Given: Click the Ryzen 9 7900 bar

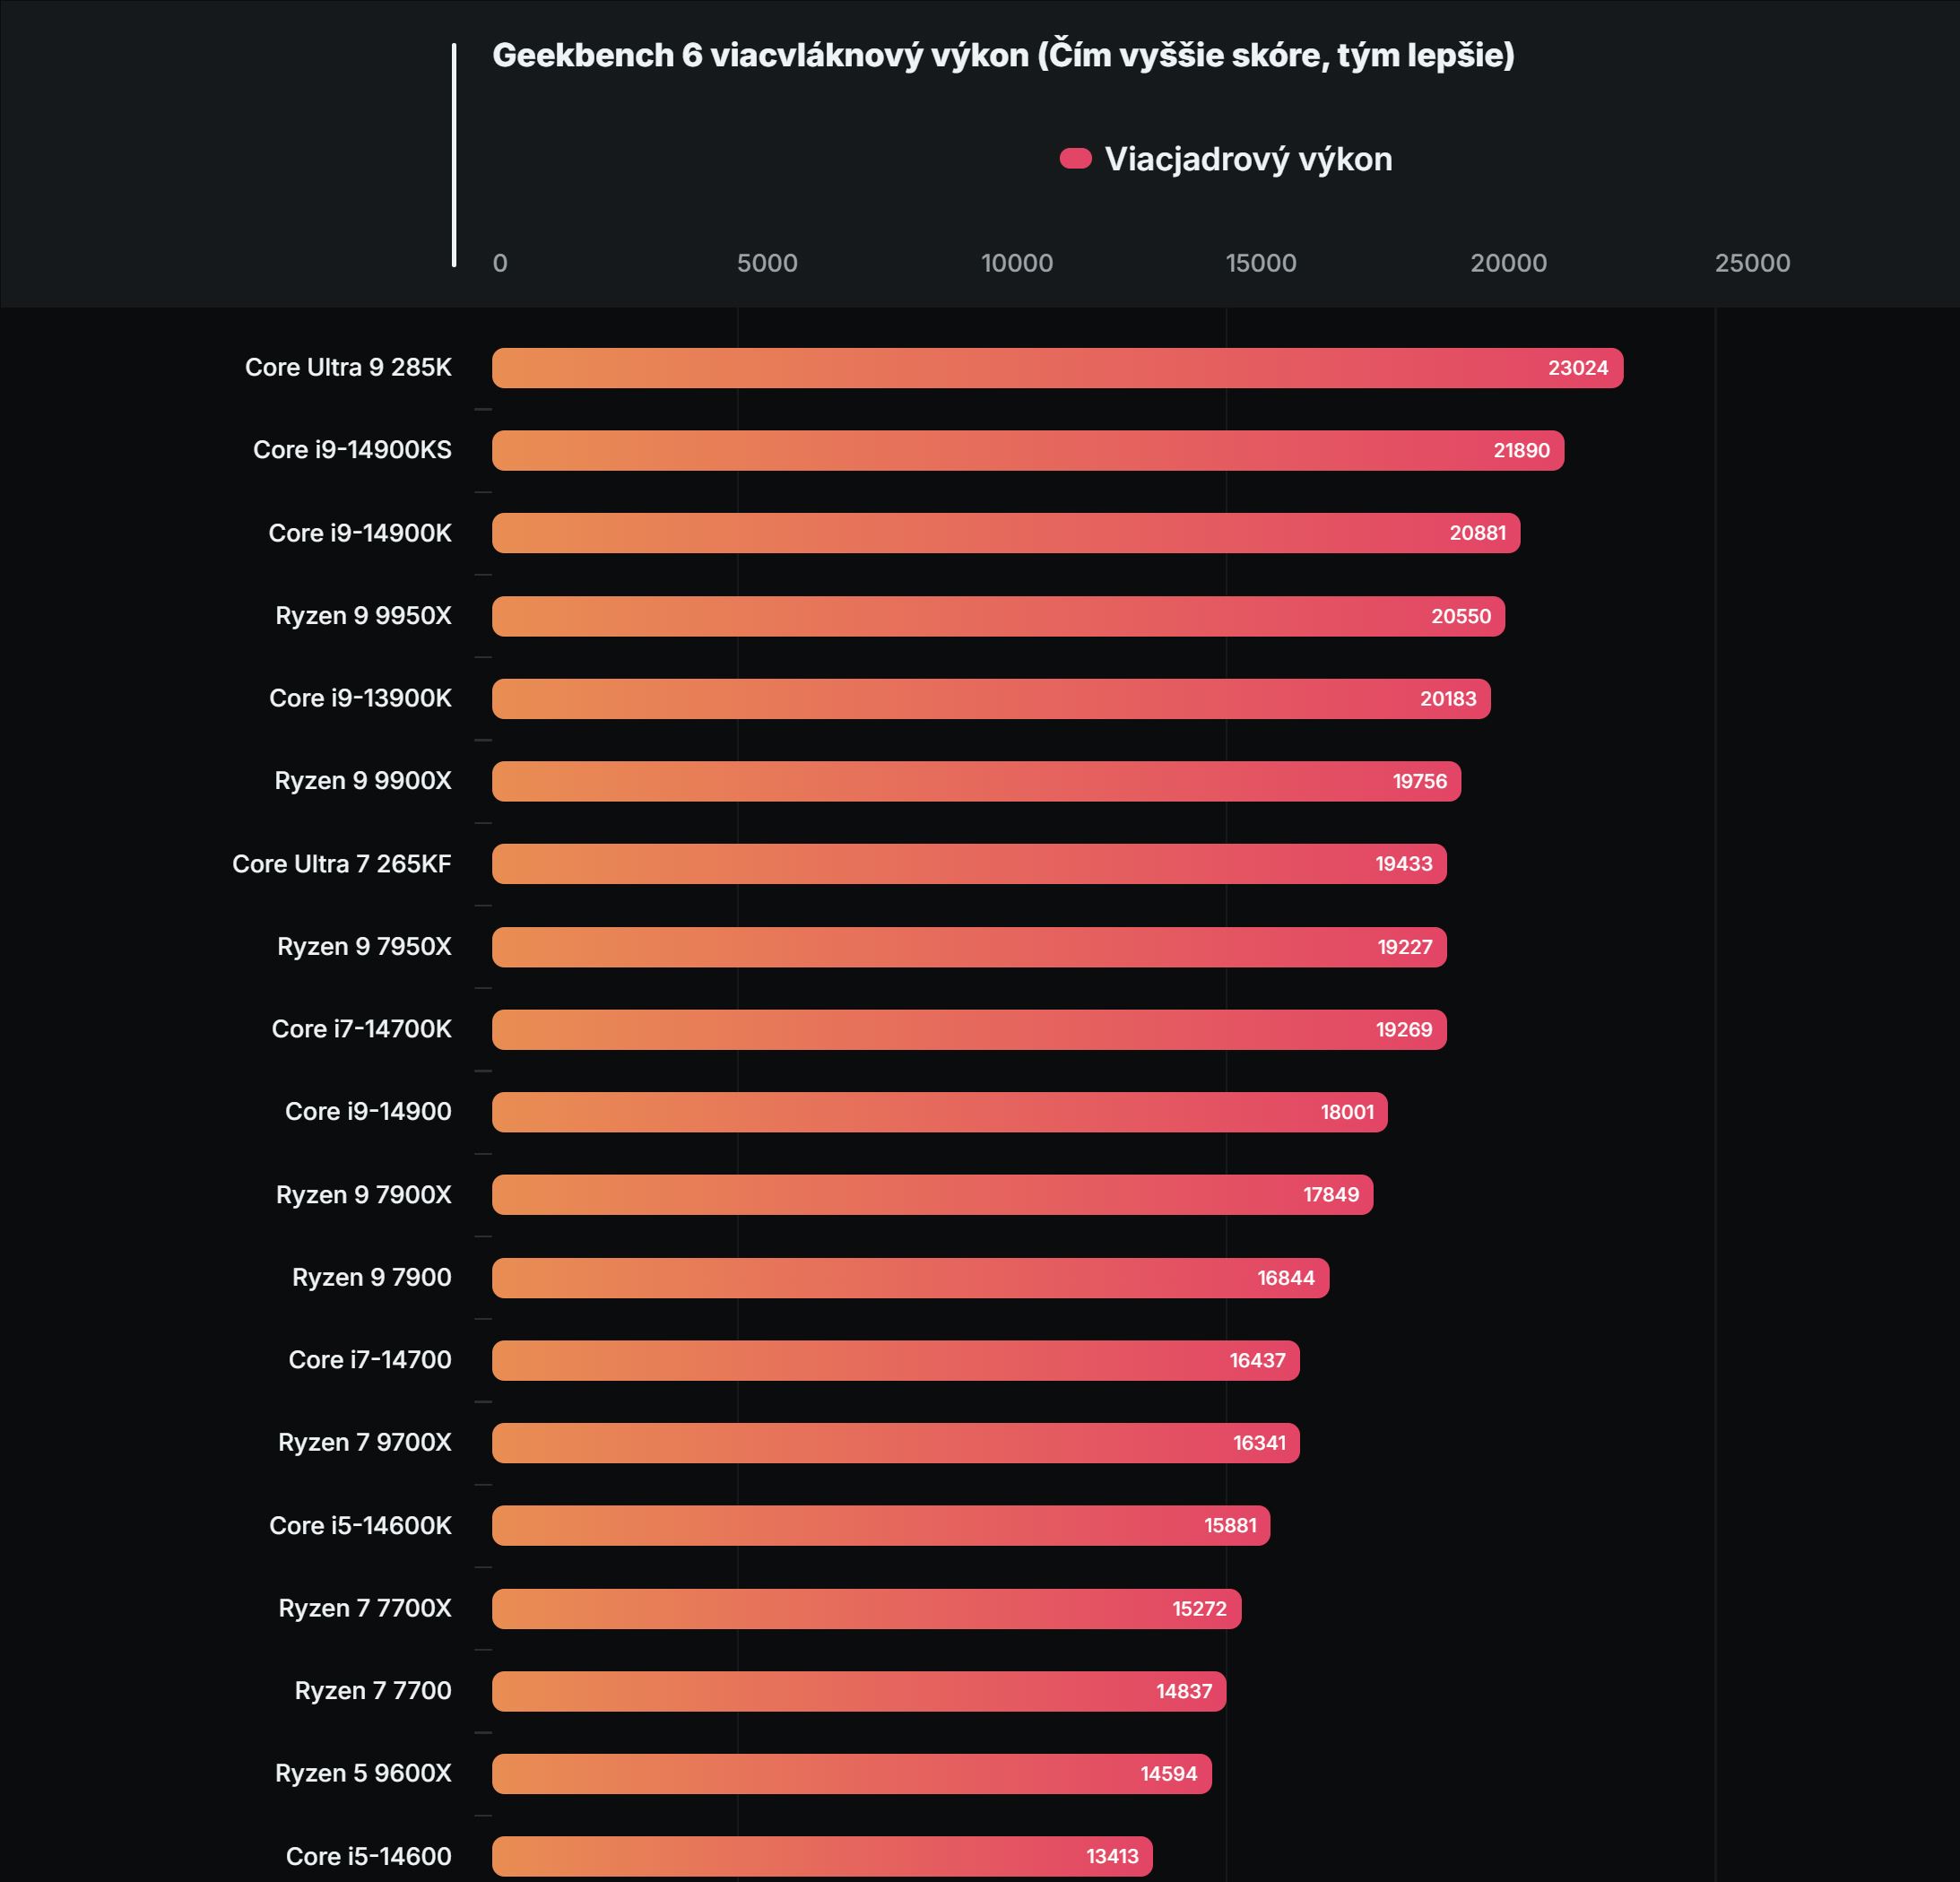Looking at the screenshot, I should coord(910,1278).
